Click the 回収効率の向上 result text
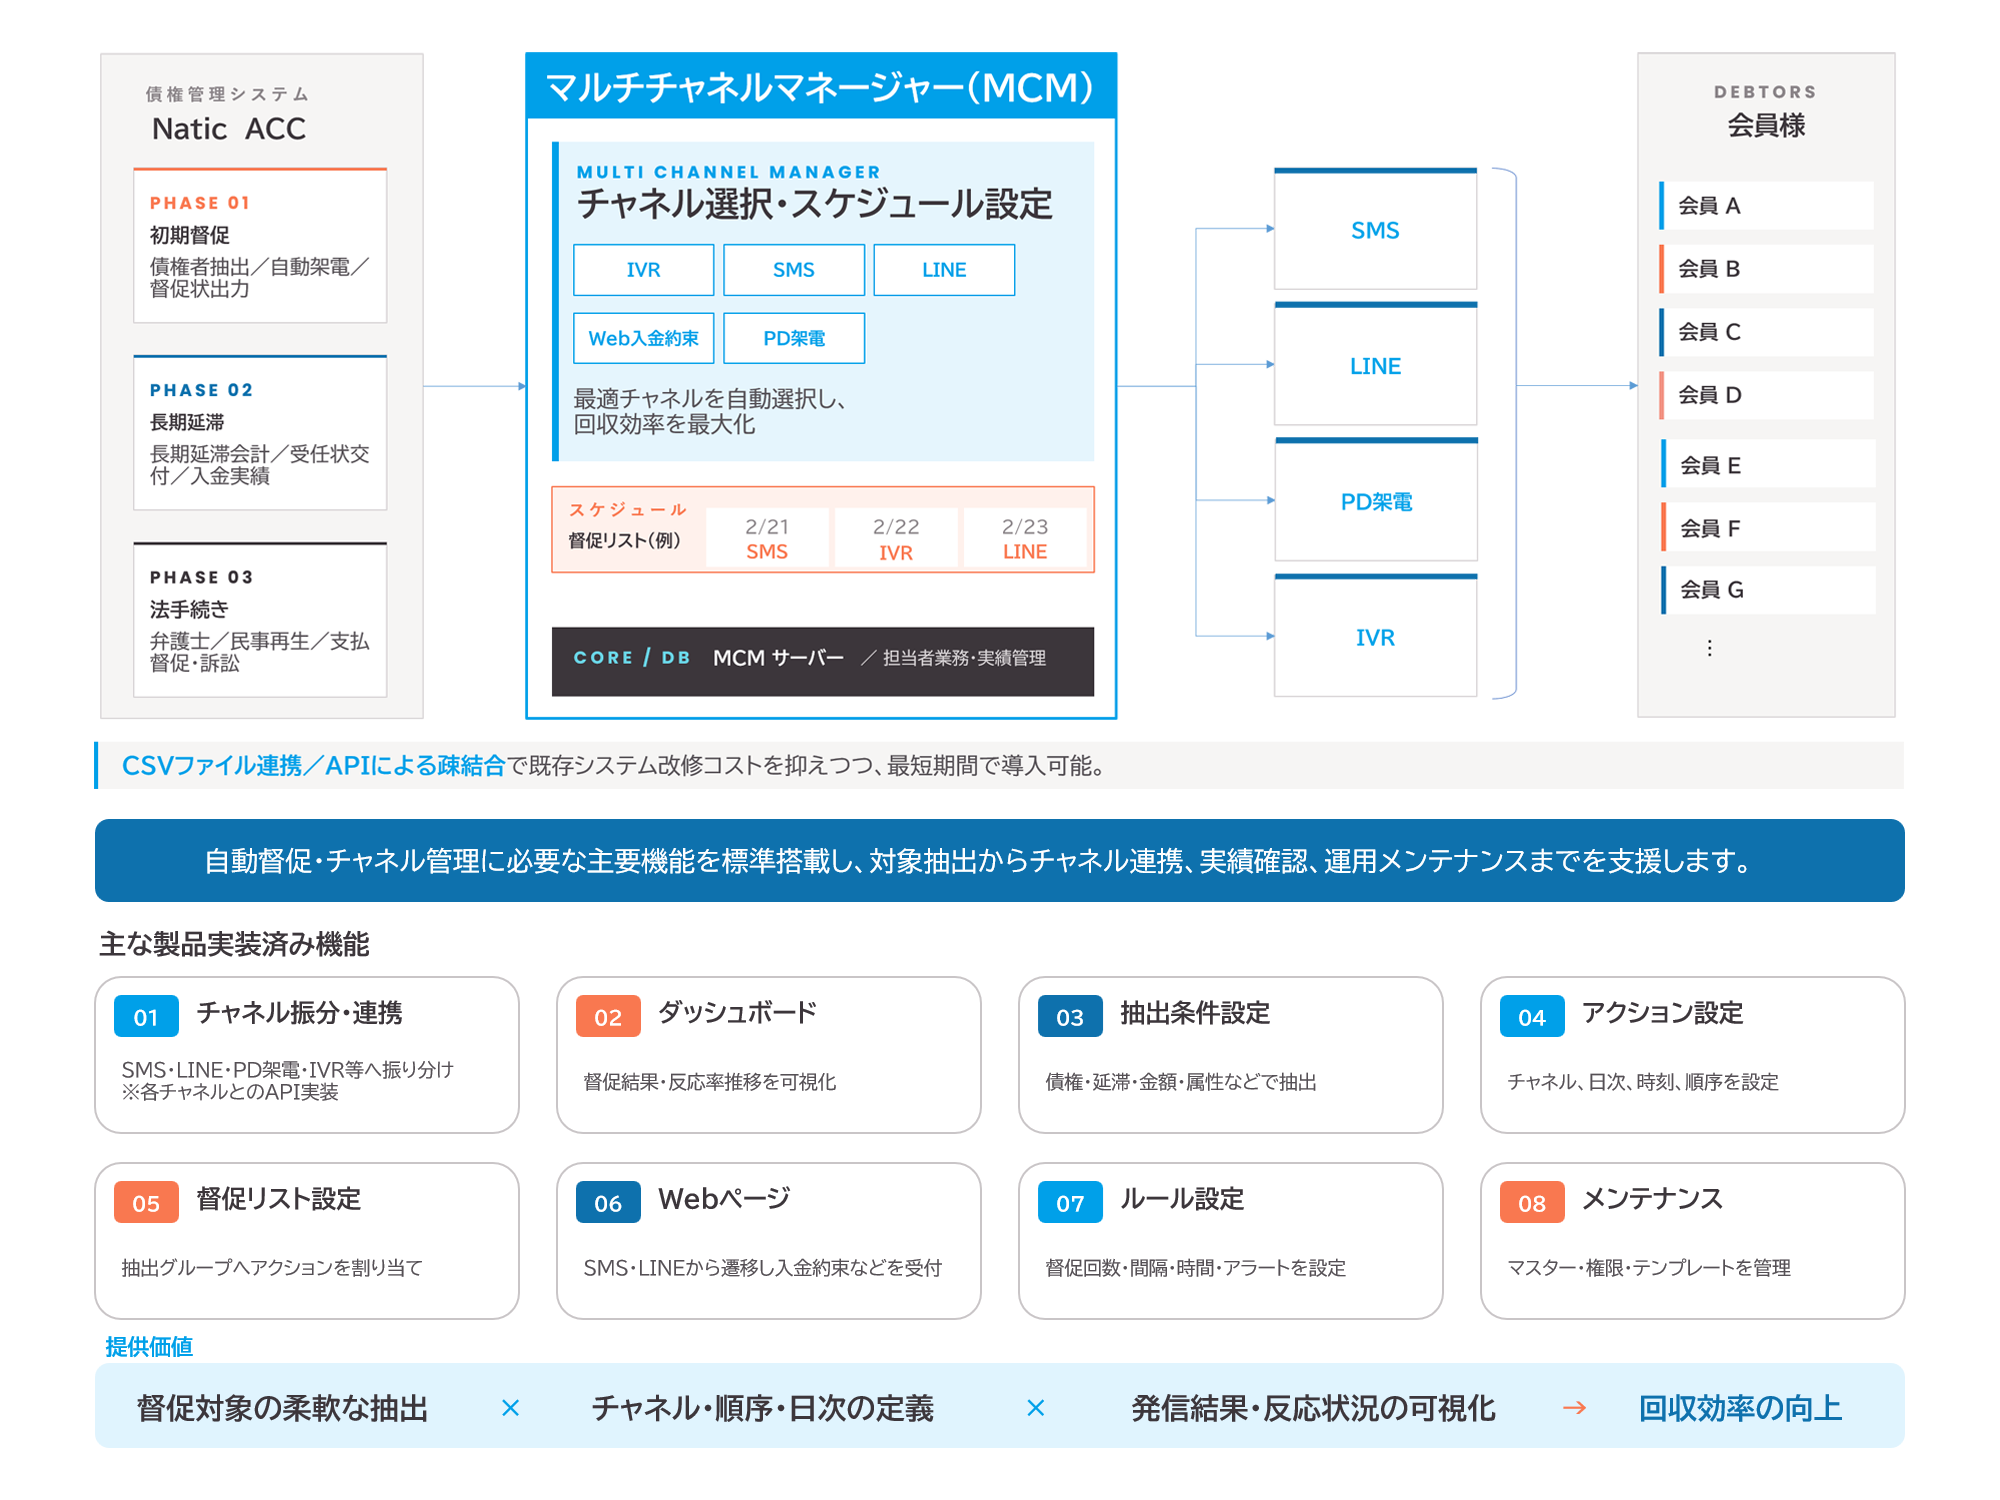2000x1500 pixels. click(x=1740, y=1408)
